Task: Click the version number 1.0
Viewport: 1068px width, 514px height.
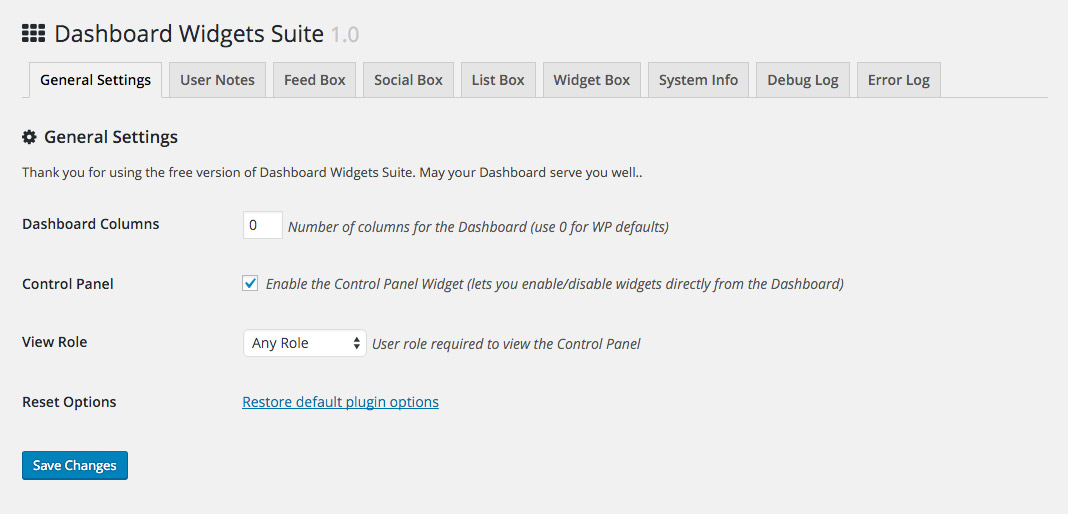Action: click(x=345, y=34)
